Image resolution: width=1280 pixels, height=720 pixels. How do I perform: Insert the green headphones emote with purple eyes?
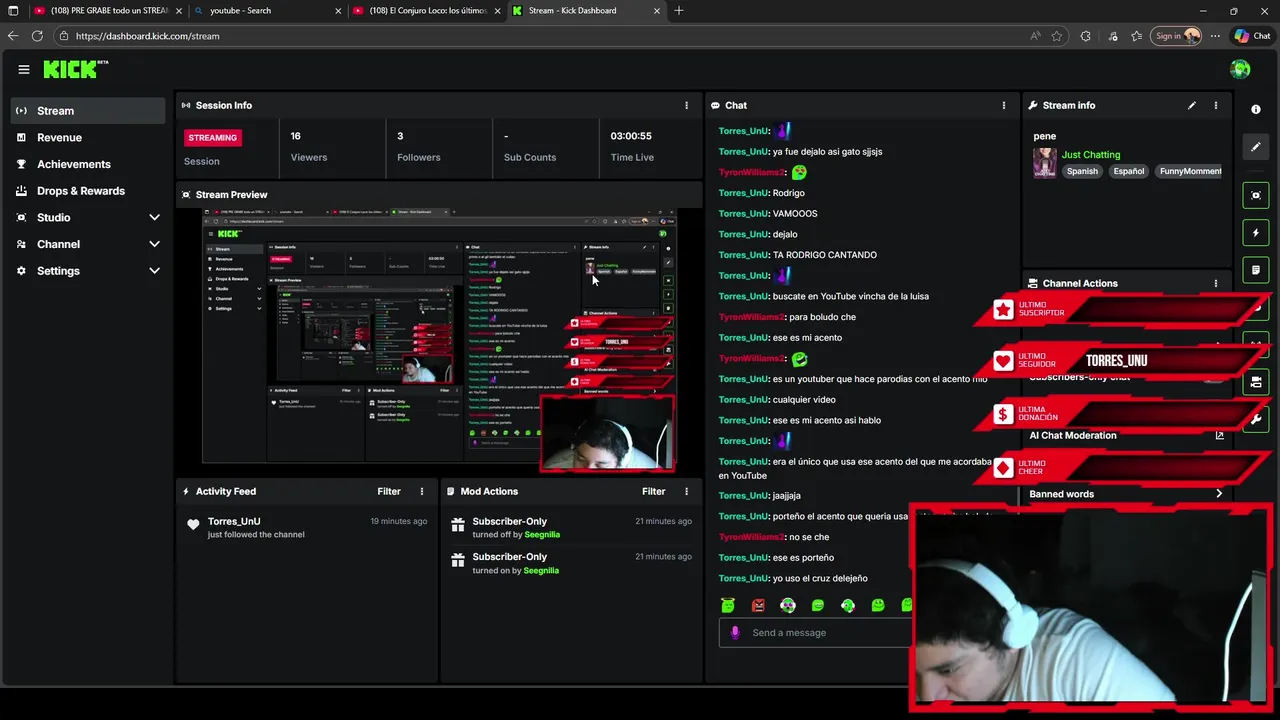coord(788,605)
